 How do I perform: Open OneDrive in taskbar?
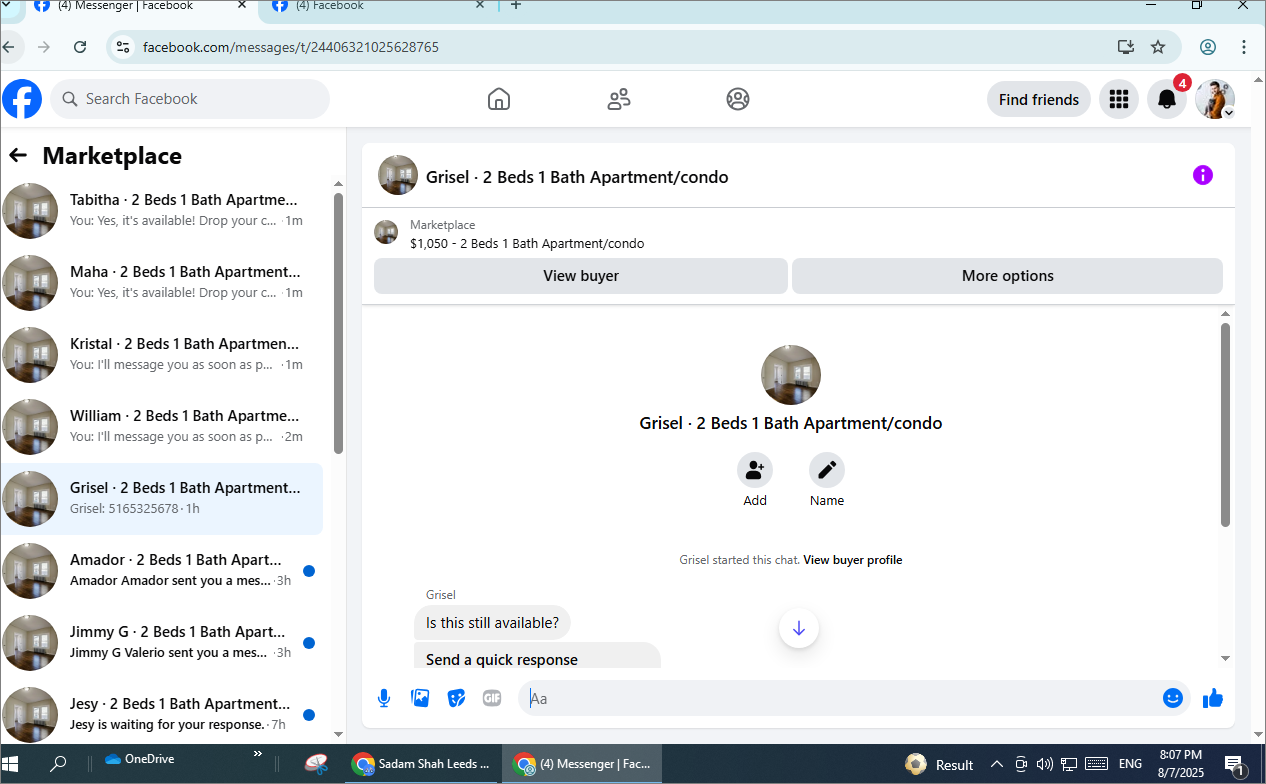140,759
